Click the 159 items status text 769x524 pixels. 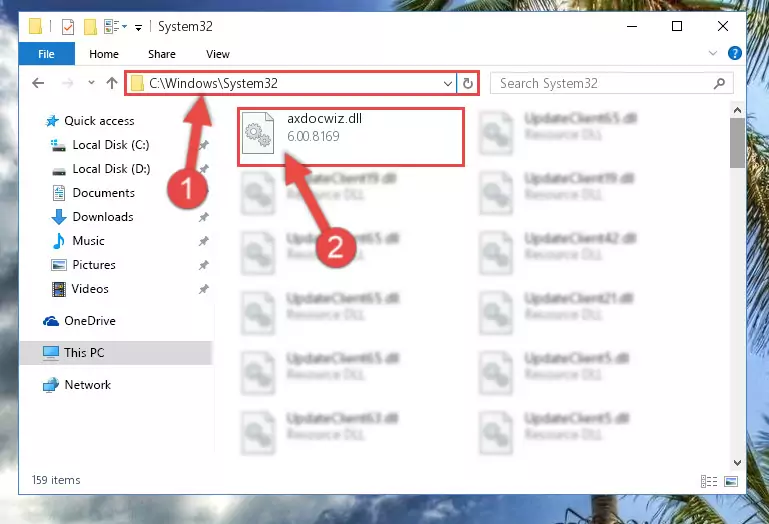pyautogui.click(x=56, y=480)
